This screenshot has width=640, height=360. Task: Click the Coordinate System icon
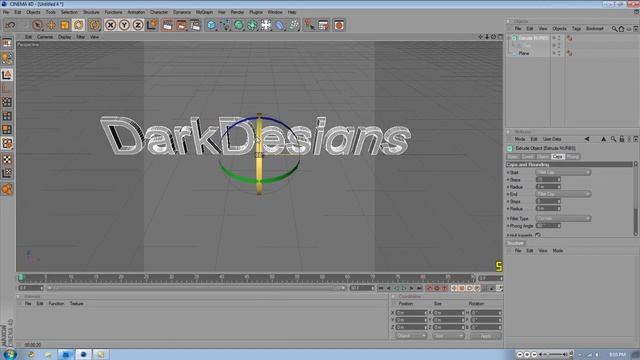pyautogui.click(x=152, y=25)
